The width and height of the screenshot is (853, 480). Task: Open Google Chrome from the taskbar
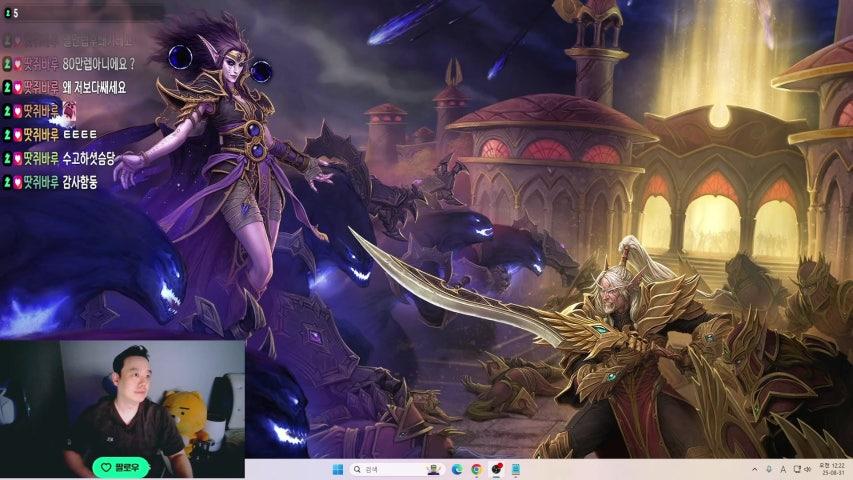[x=477, y=469]
